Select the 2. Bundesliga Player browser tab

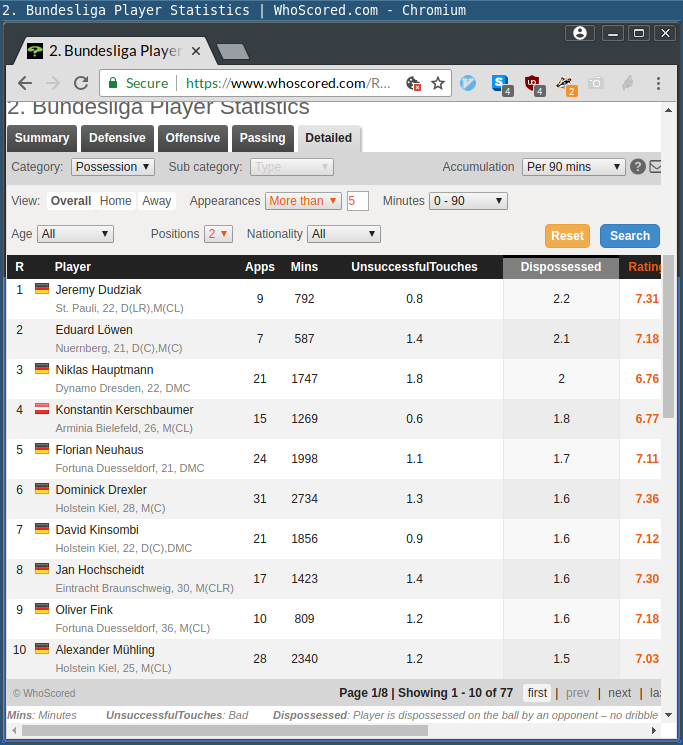[x=115, y=51]
